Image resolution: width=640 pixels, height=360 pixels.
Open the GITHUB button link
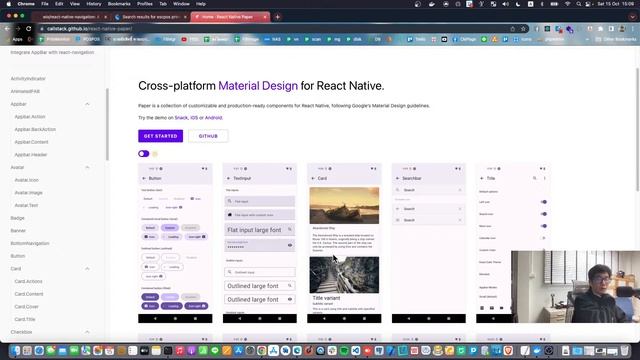(x=208, y=136)
